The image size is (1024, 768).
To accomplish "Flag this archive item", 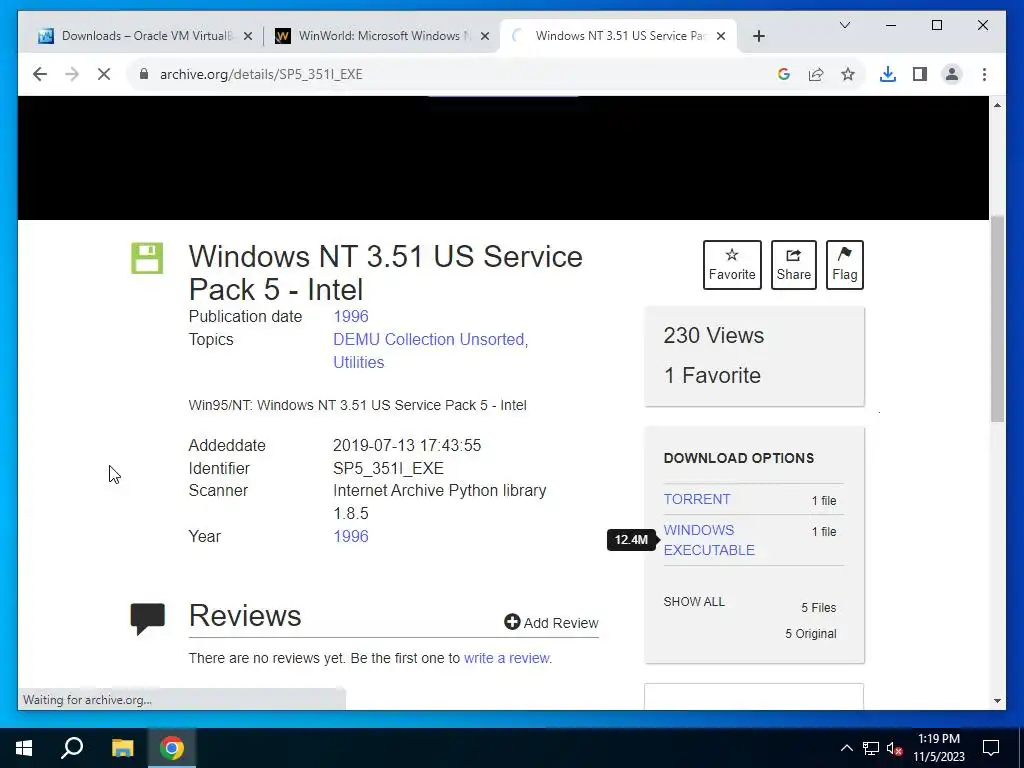I will [844, 265].
